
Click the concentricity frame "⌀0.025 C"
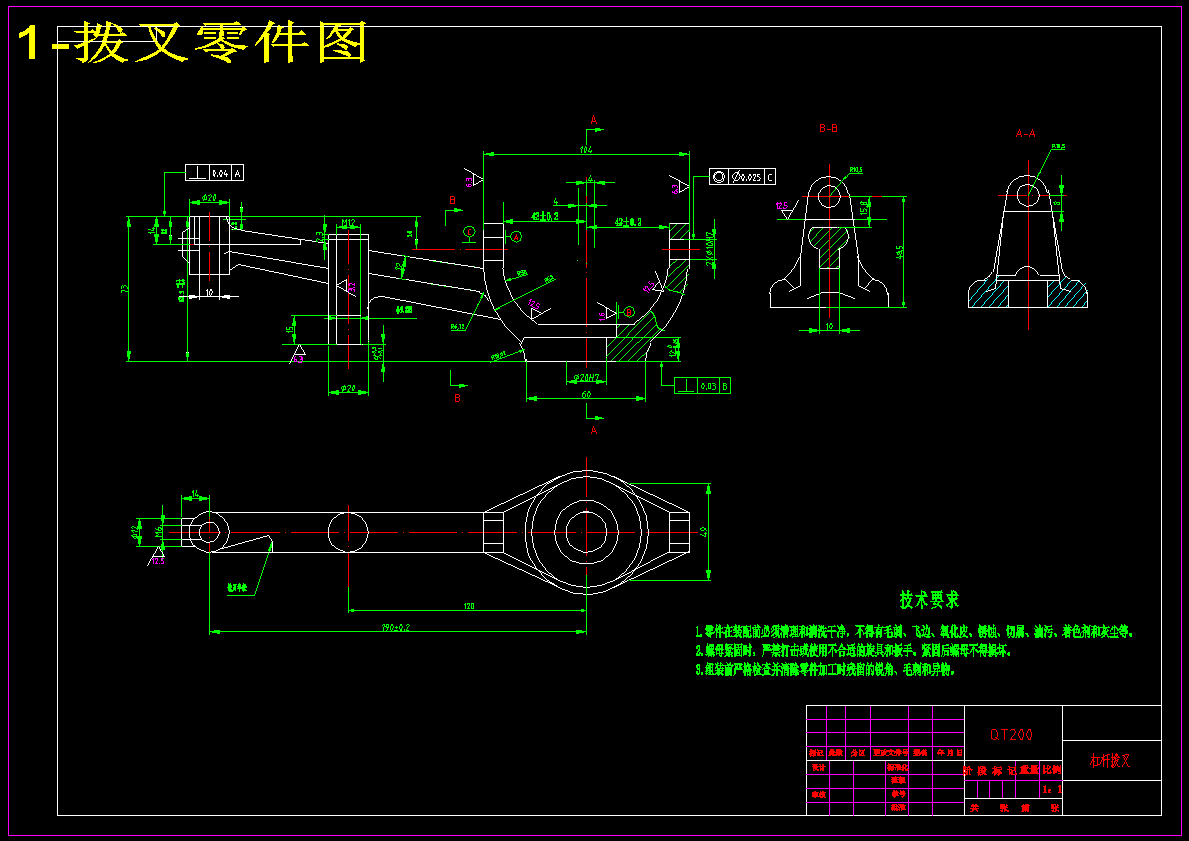pos(742,177)
